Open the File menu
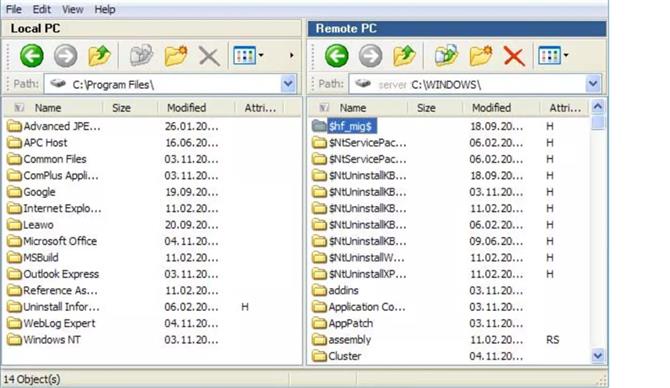 click(x=14, y=9)
